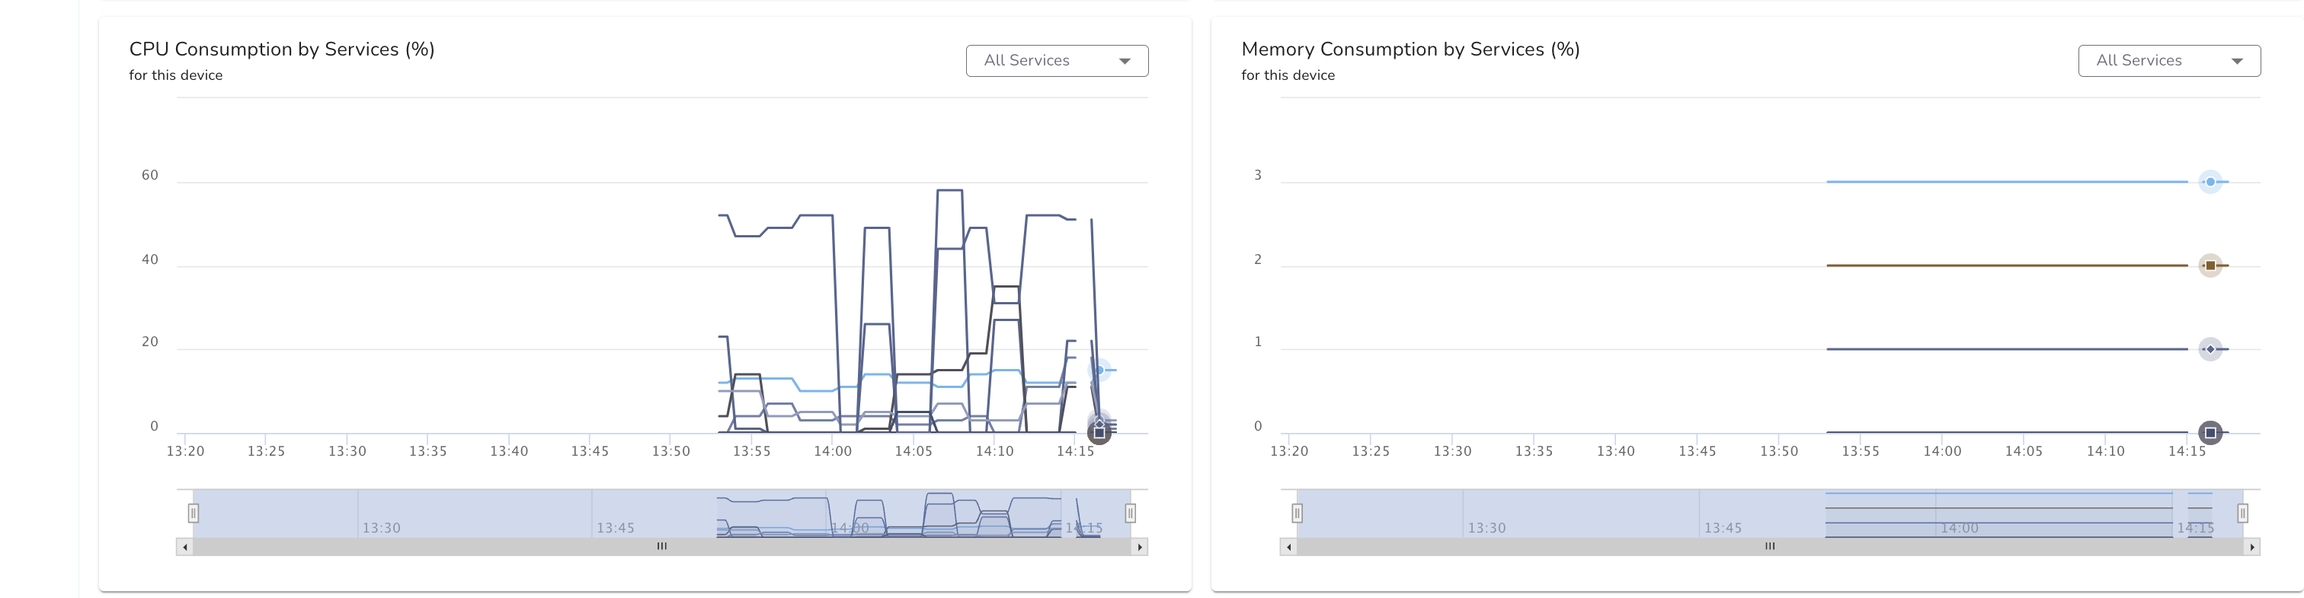Open Memory Consumption All Services dropdown
Viewport: 2304px width, 598px height.
click(2168, 61)
